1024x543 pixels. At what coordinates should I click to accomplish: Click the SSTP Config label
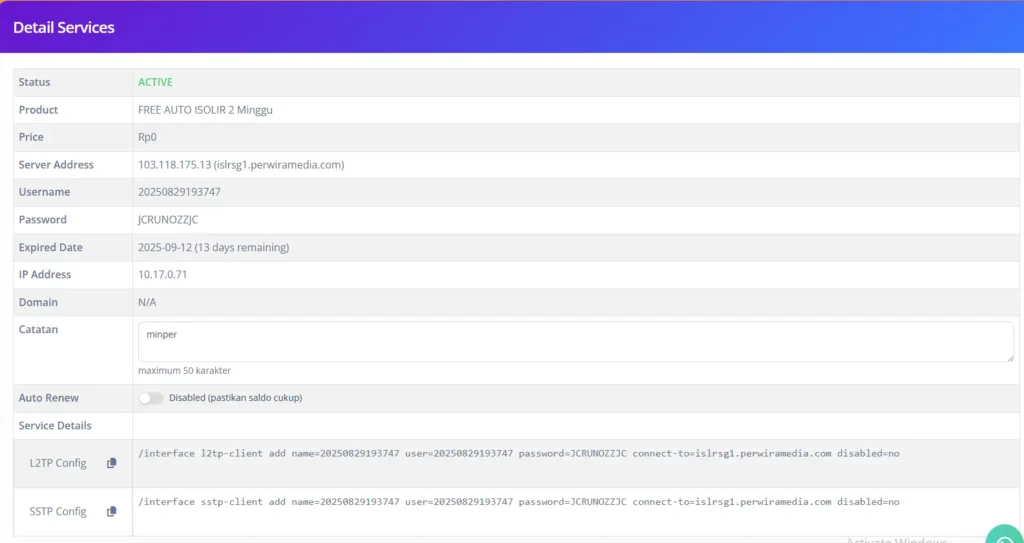[x=57, y=511]
